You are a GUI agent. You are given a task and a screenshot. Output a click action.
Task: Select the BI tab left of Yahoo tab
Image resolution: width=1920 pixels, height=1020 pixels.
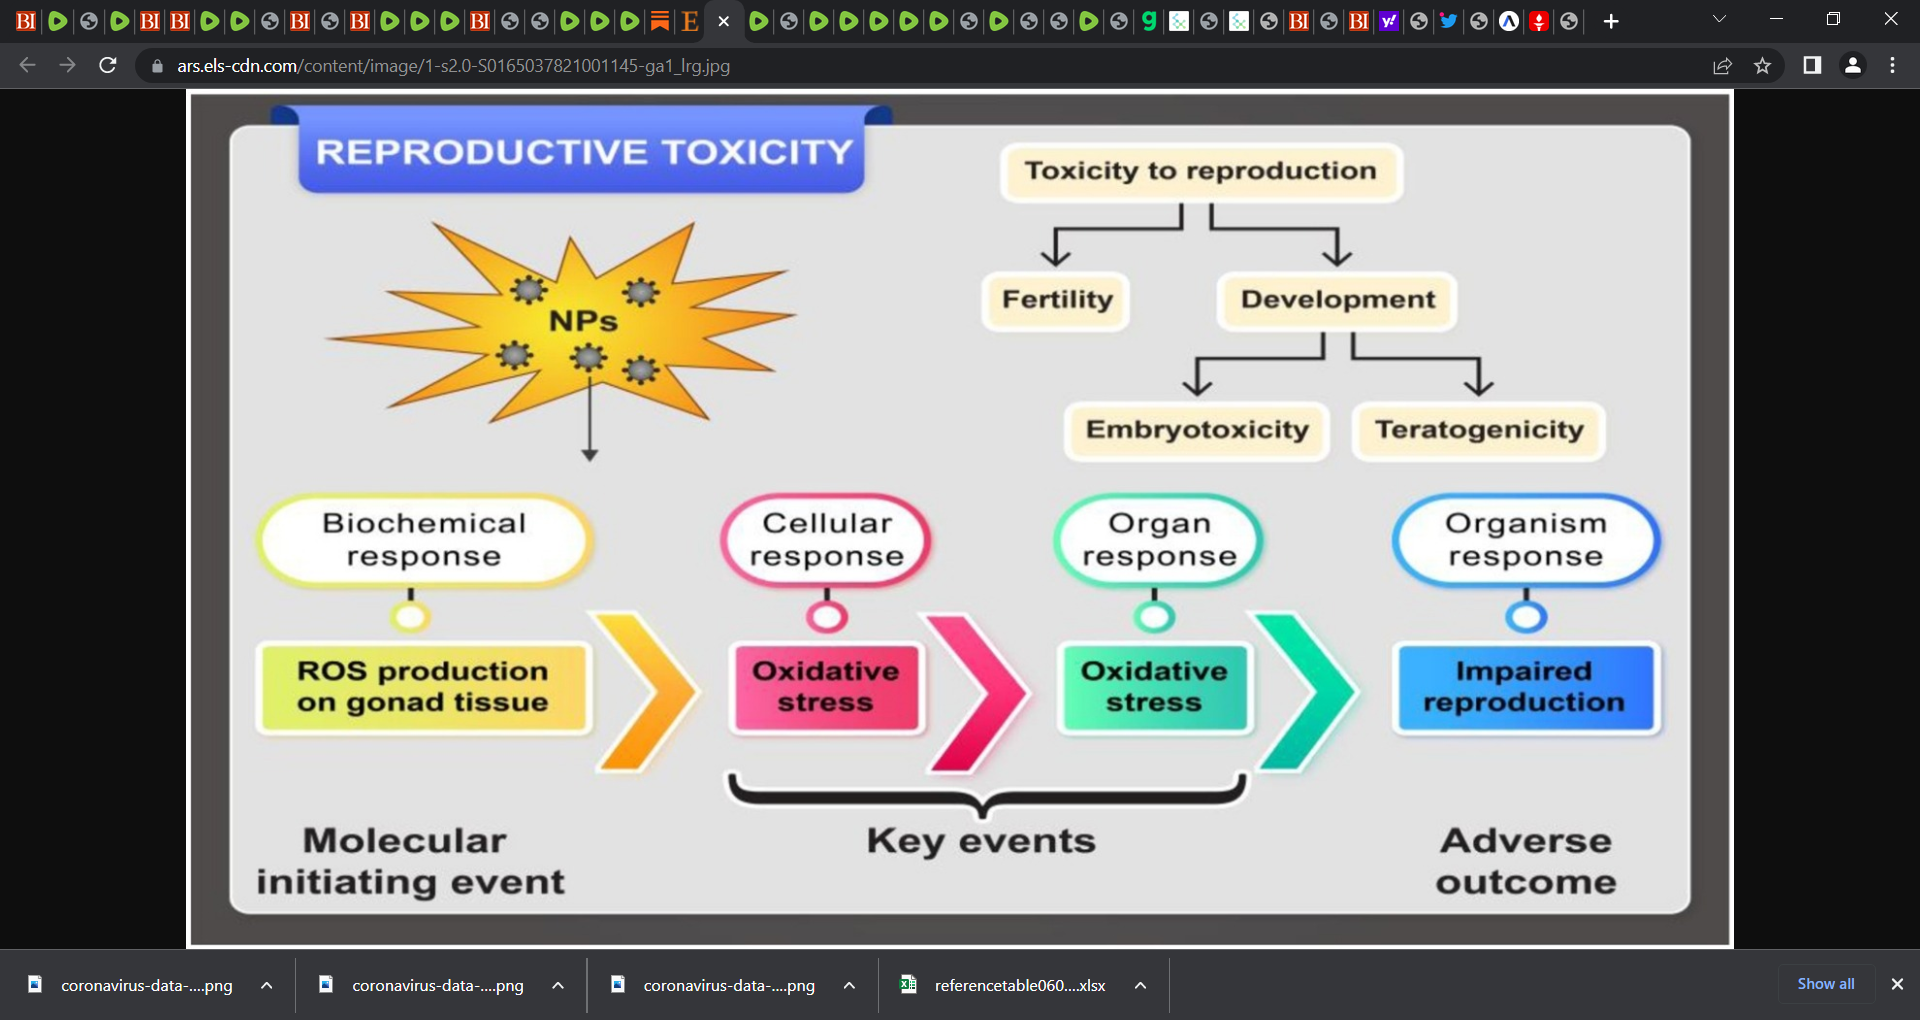[1359, 21]
